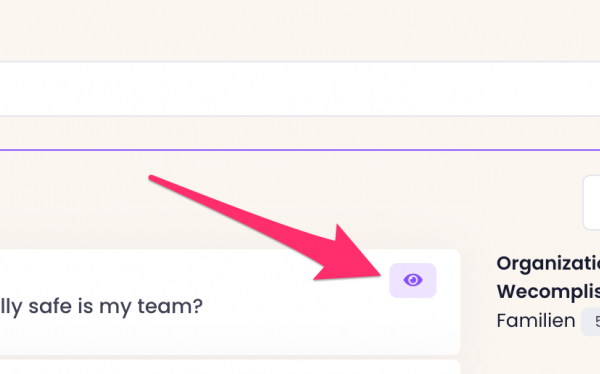This screenshot has width=600, height=374.
Task: Click the pink arrow annotation tail
Action: tap(153, 179)
